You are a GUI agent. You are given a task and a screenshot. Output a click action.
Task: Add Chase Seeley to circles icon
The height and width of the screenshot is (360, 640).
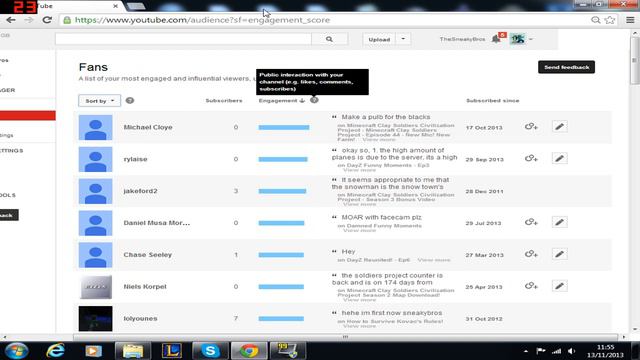(x=531, y=254)
